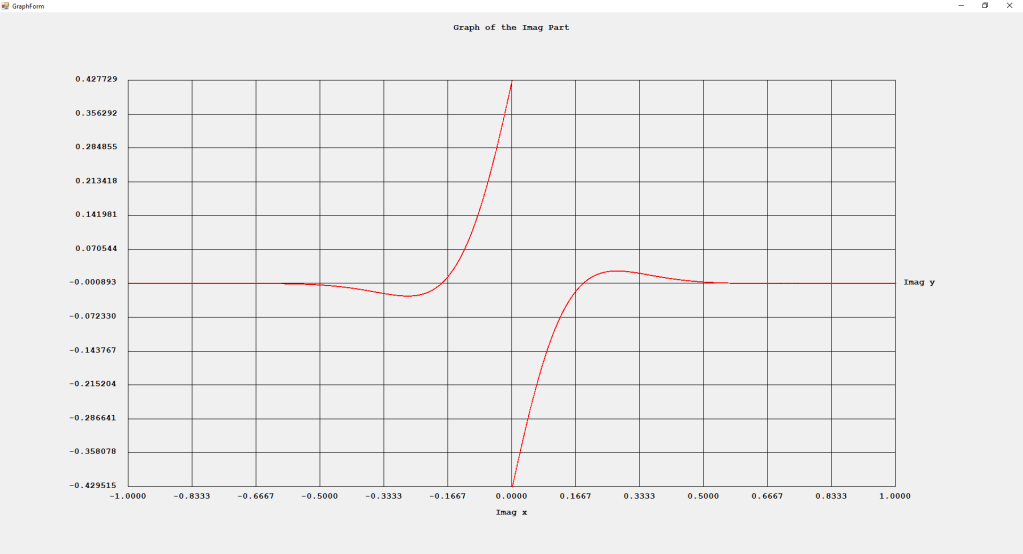Click the 'Graph of the Imag Part' heading
The height and width of the screenshot is (554, 1023).
coord(511,28)
